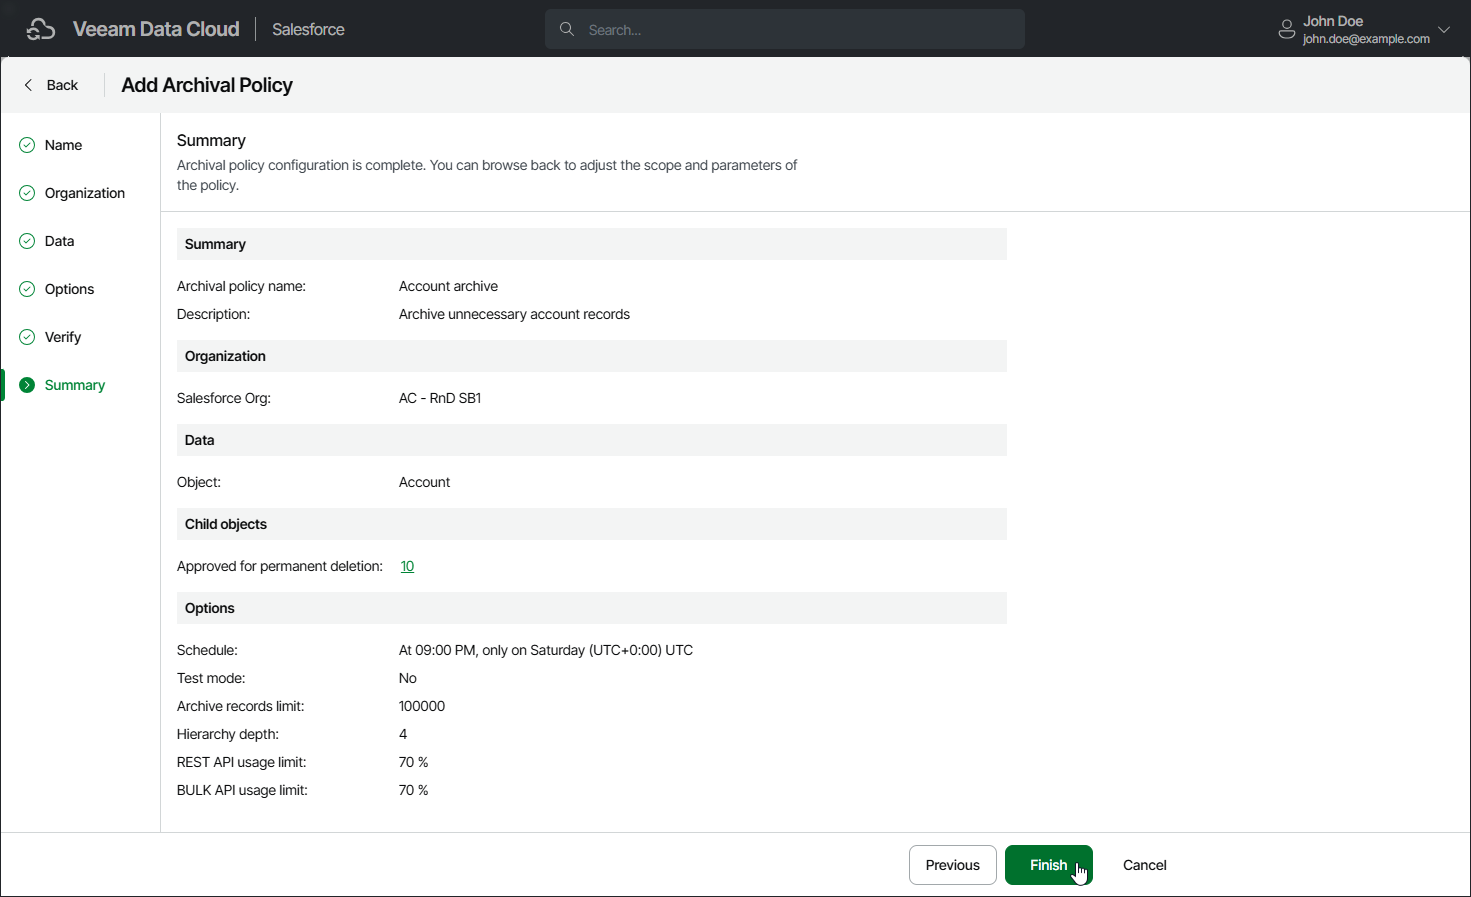Click the Veeam Data Cloud title text
The width and height of the screenshot is (1471, 897).
156,29
